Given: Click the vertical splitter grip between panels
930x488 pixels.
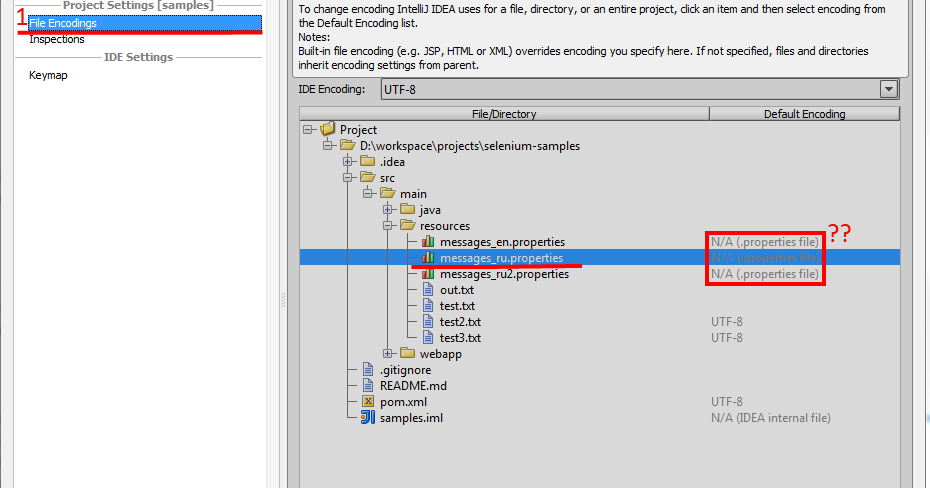Looking at the screenshot, I should pos(284,299).
